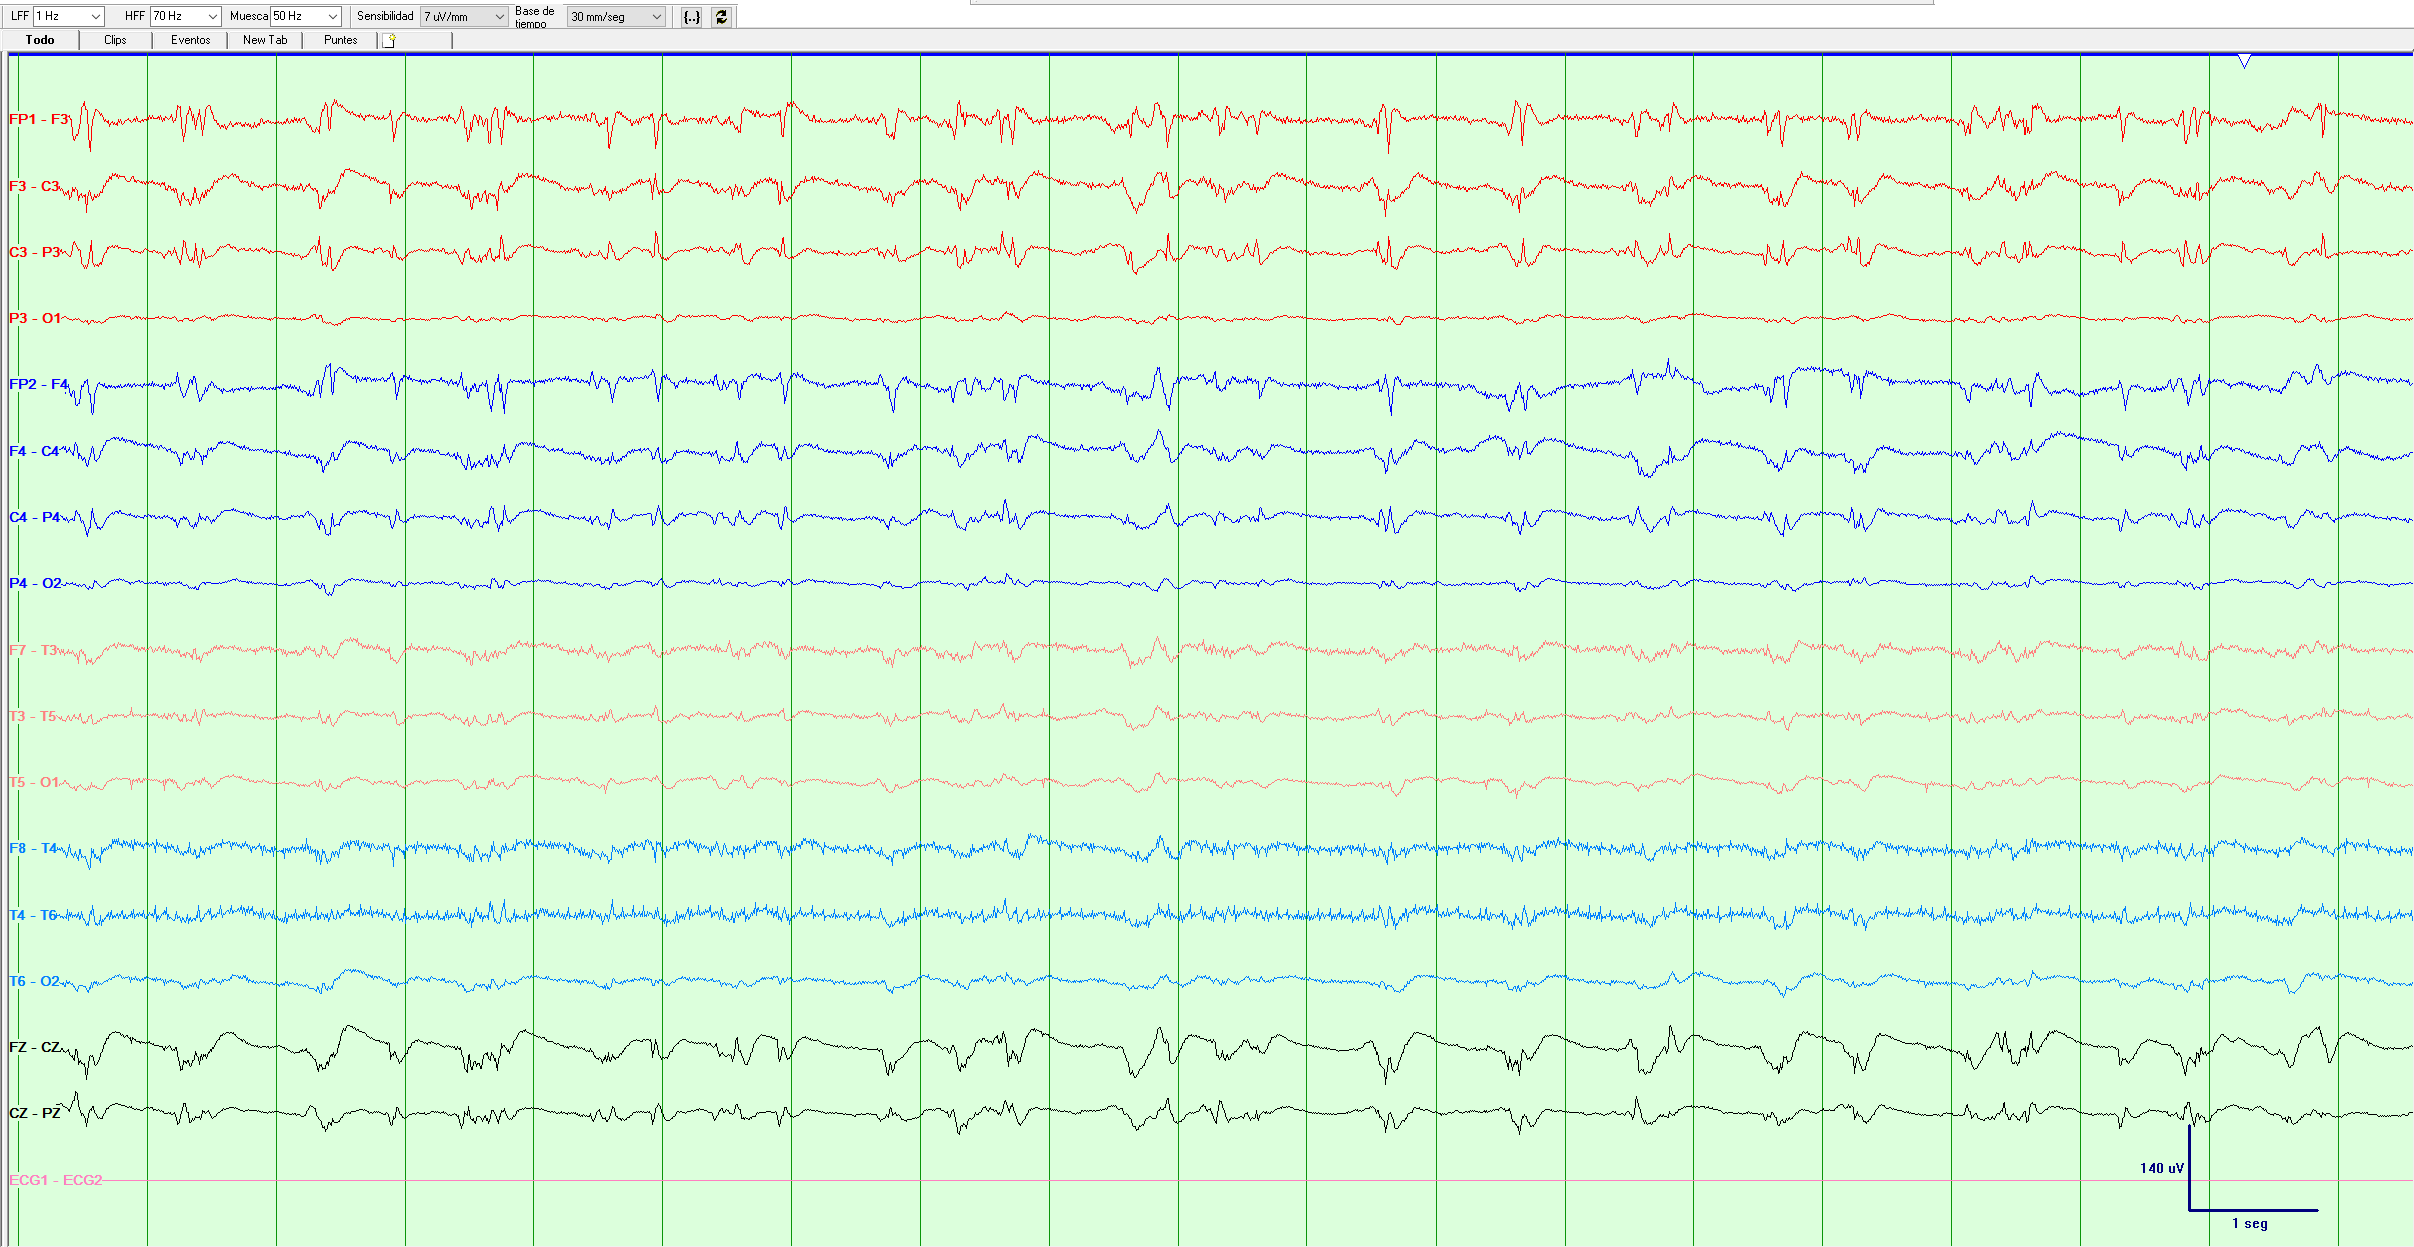The width and height of the screenshot is (2414, 1247).
Task: Open the LFF low-frequency filter dropdown
Action: click(x=68, y=16)
